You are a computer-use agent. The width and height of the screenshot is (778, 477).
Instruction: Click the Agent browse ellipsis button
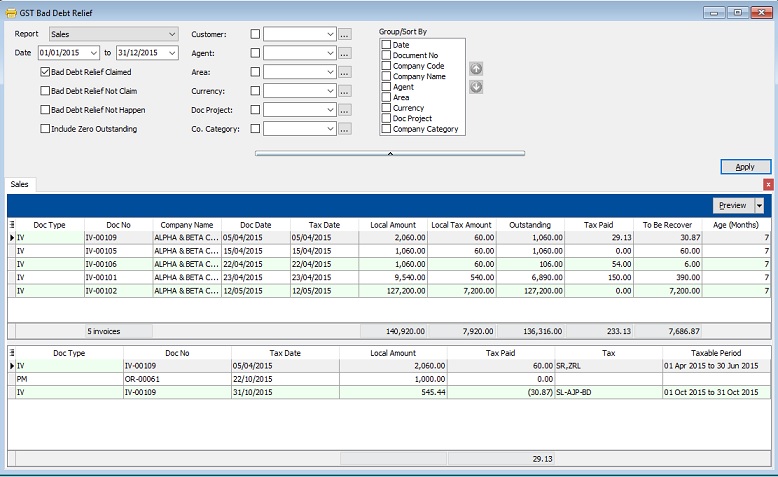(345, 53)
